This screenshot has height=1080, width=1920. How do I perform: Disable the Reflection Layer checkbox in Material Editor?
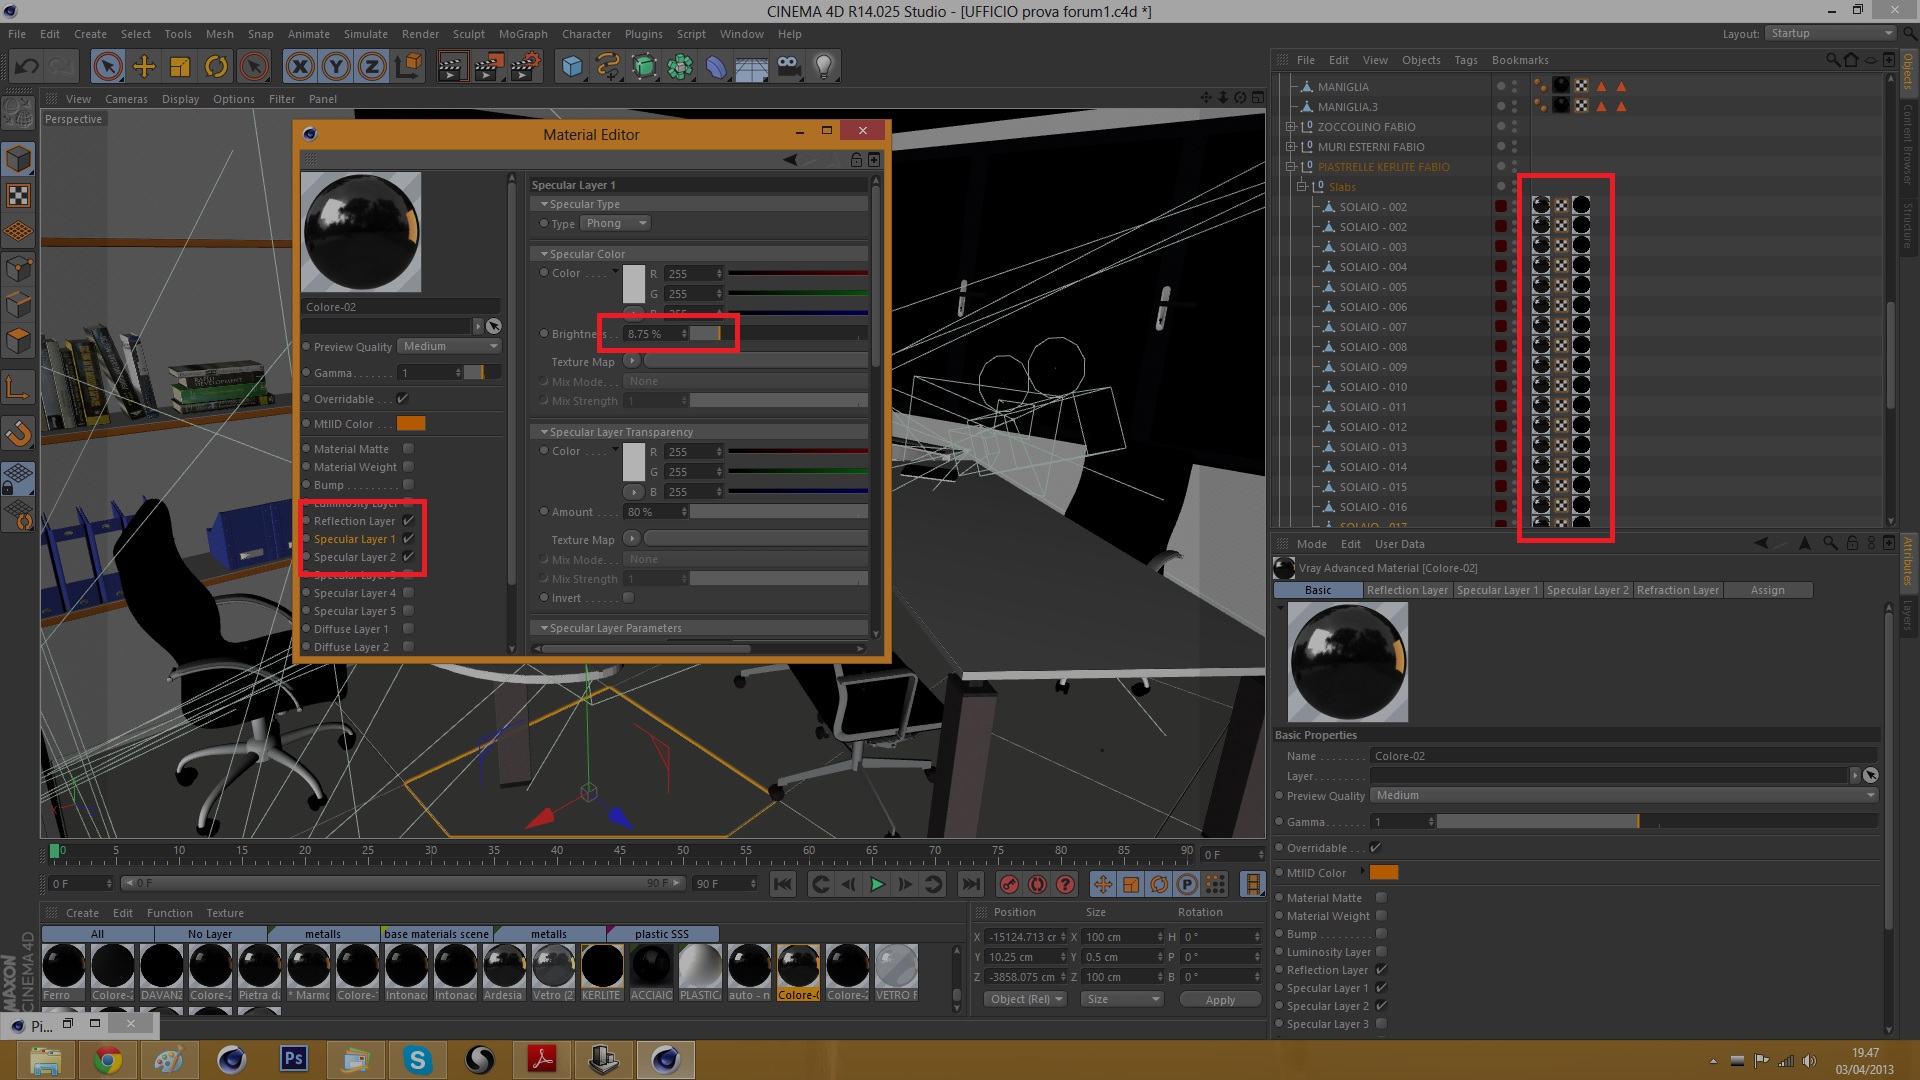(408, 521)
